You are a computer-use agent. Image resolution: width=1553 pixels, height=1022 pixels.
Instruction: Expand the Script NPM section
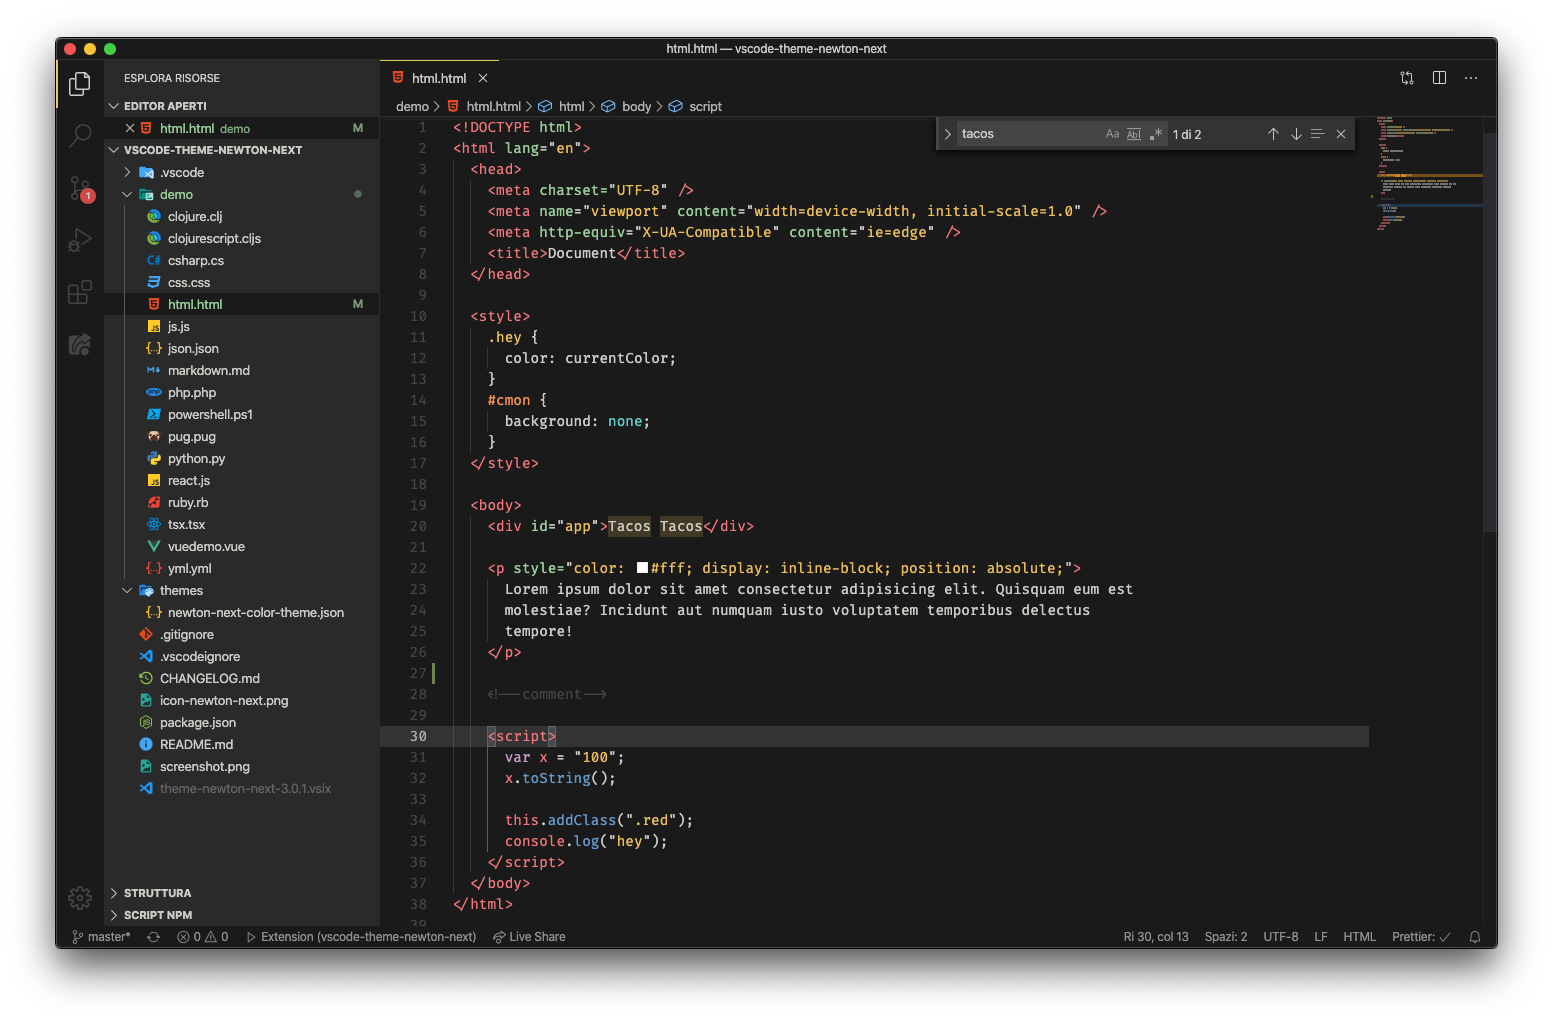242,915
